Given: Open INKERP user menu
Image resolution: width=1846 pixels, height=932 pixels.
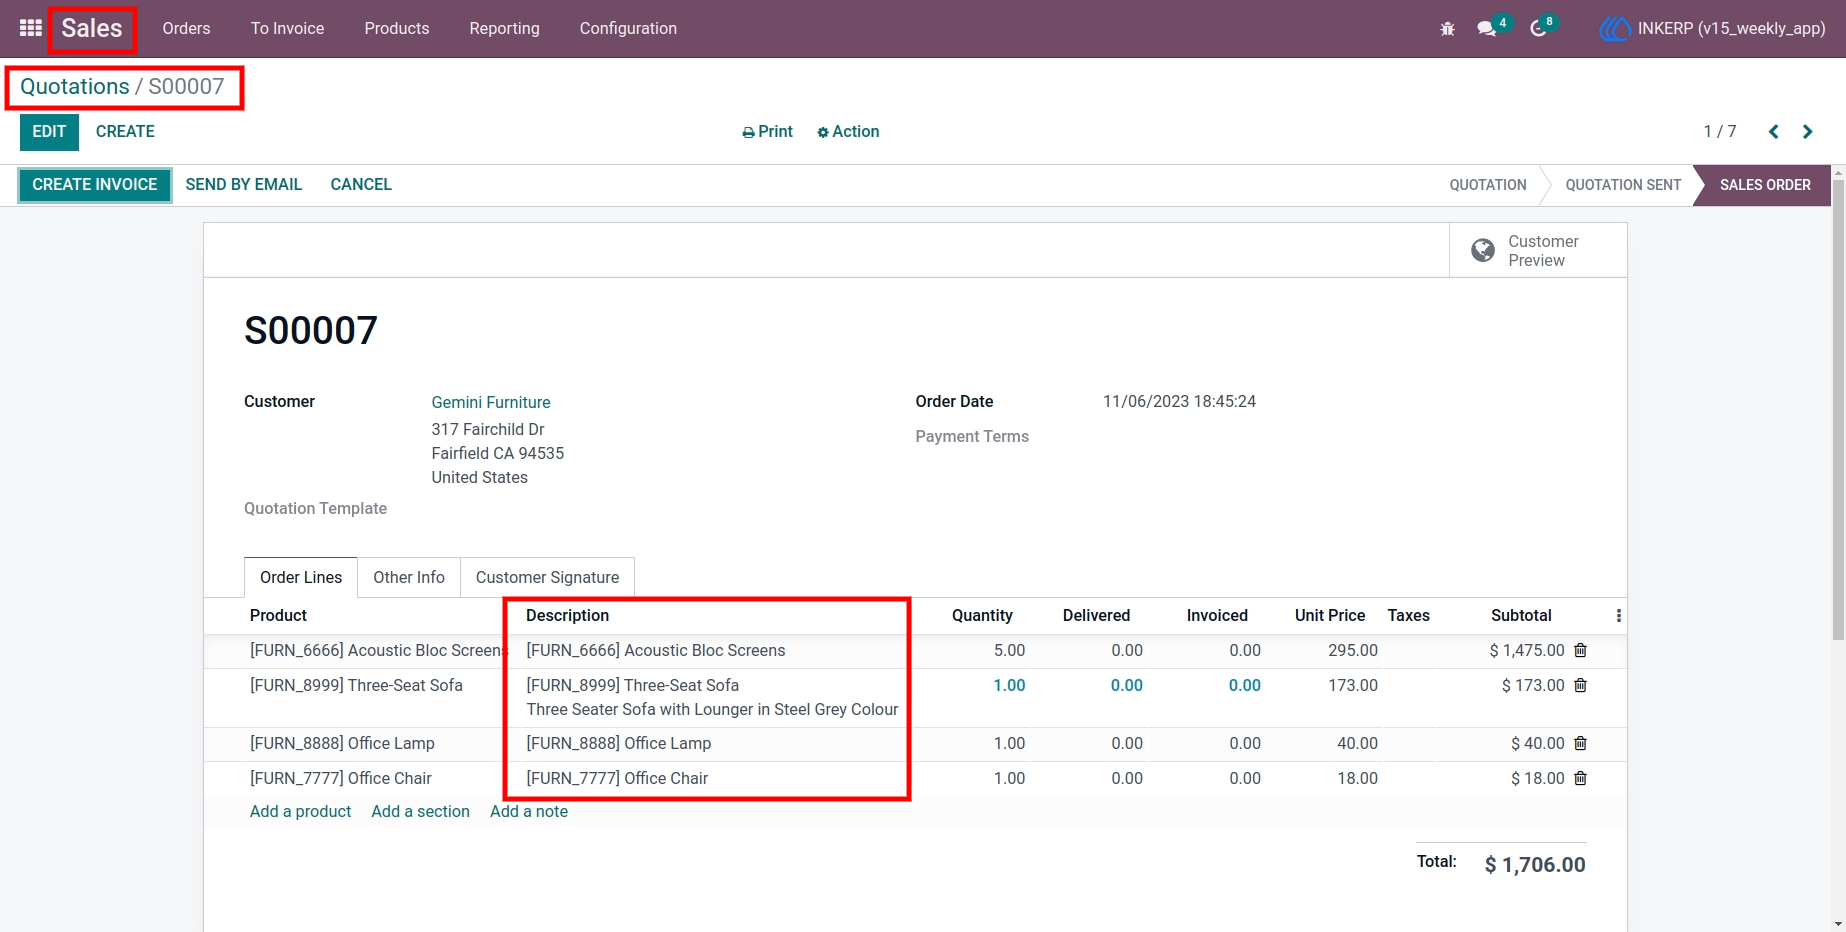Looking at the screenshot, I should [x=1712, y=29].
